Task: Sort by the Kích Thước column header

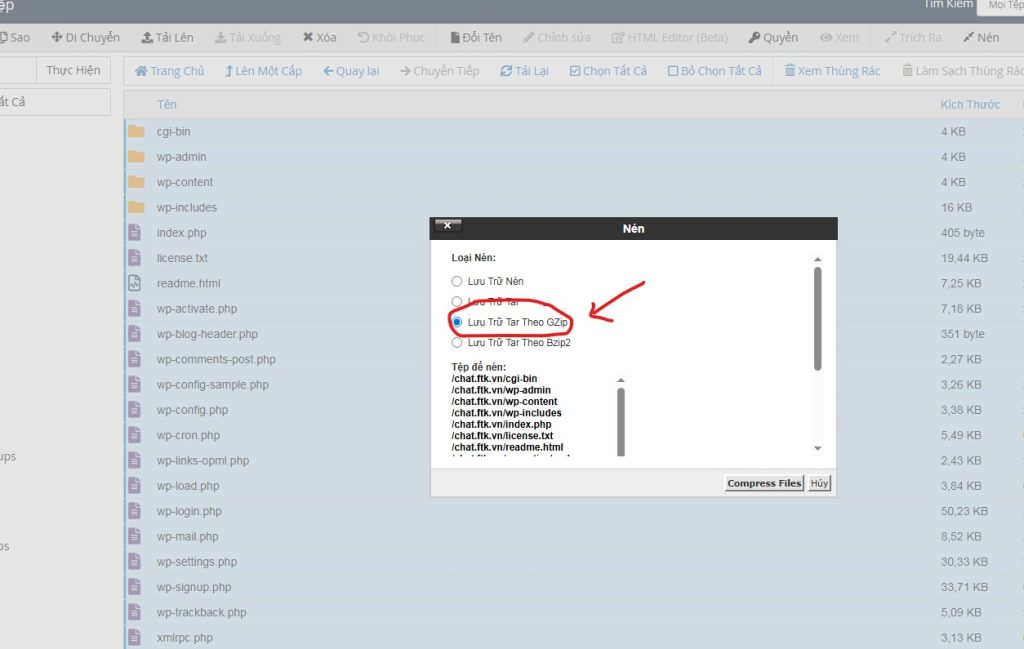Action: (x=969, y=105)
